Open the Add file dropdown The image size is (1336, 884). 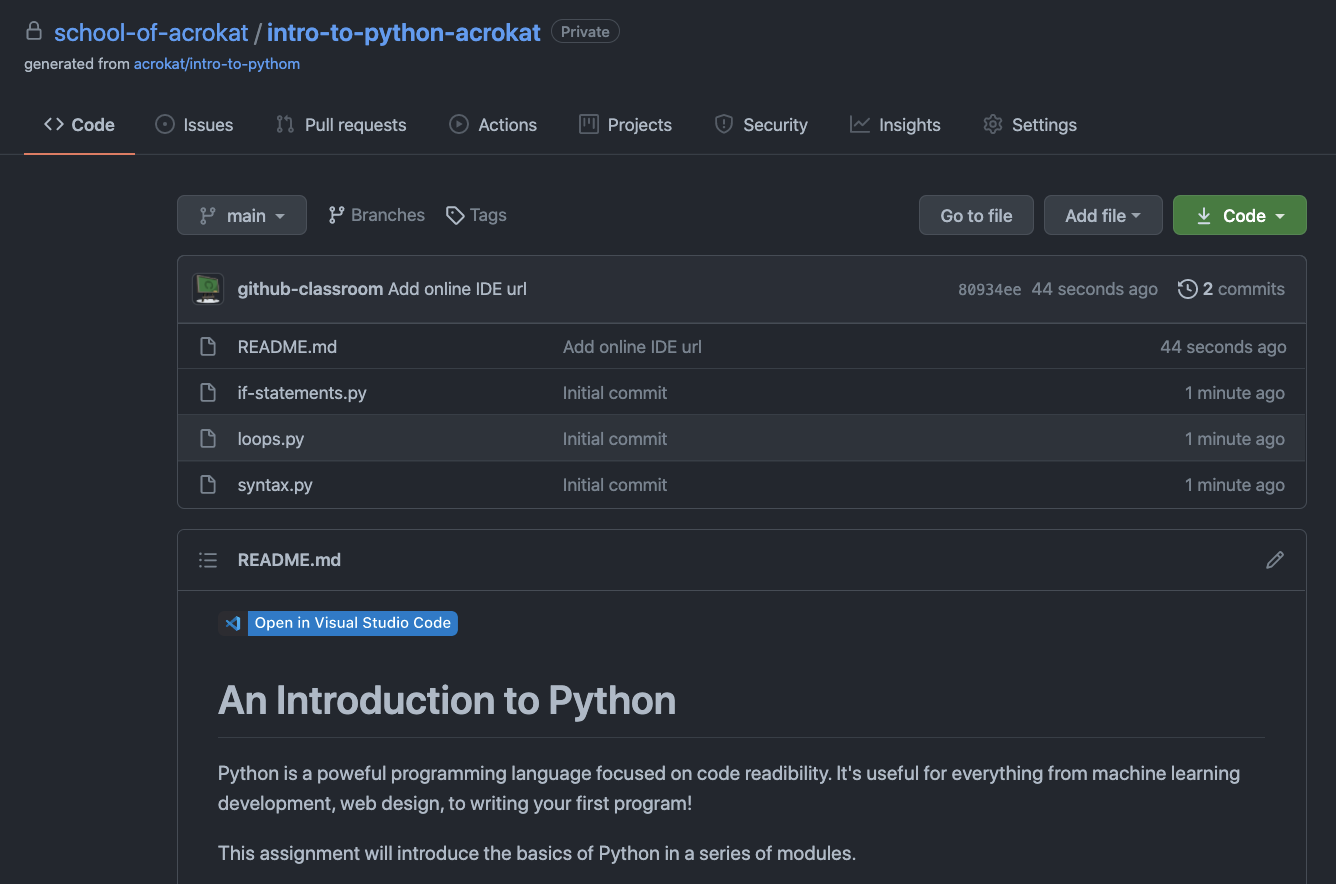point(1102,216)
